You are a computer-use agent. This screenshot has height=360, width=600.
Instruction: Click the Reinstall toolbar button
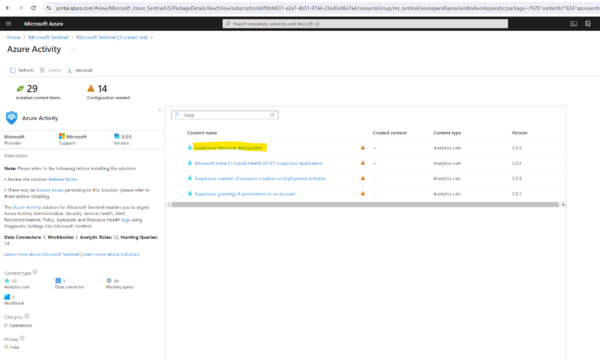tap(80, 70)
